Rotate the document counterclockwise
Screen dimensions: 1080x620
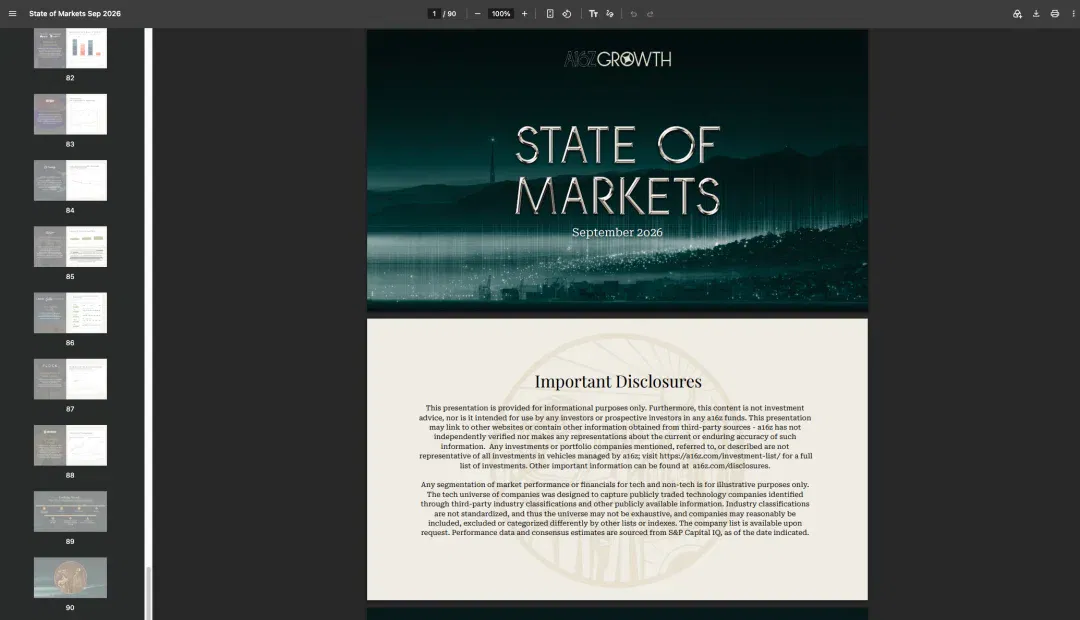click(x=567, y=14)
